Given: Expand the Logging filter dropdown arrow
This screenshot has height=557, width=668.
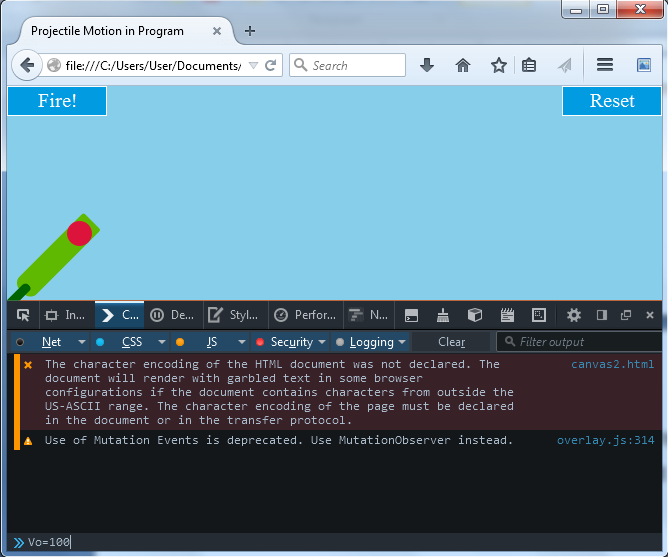Looking at the screenshot, I should point(402,342).
